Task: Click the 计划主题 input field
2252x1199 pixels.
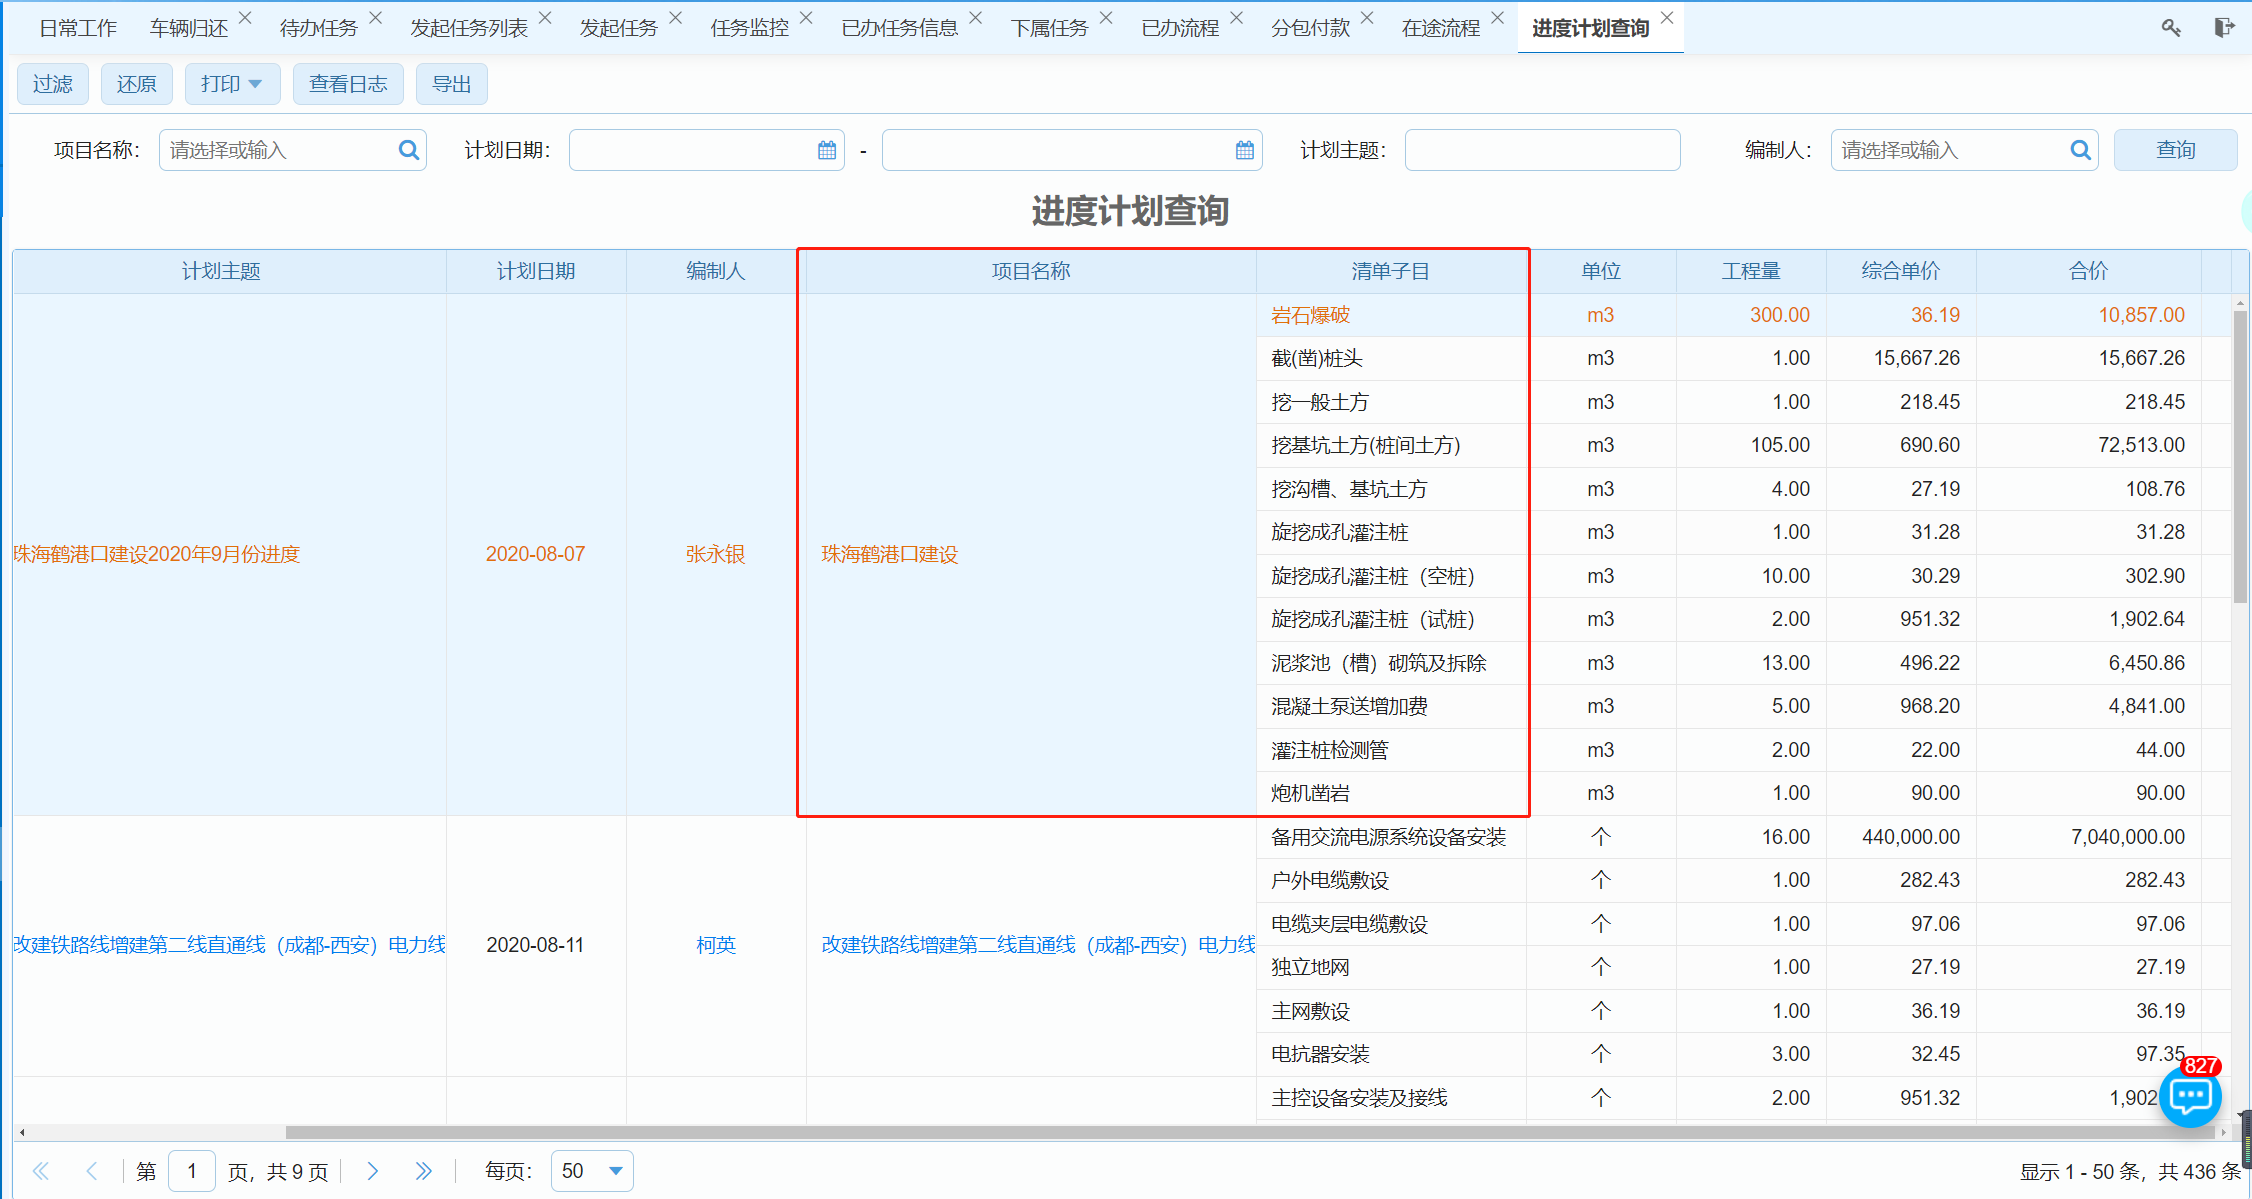Action: (1542, 150)
